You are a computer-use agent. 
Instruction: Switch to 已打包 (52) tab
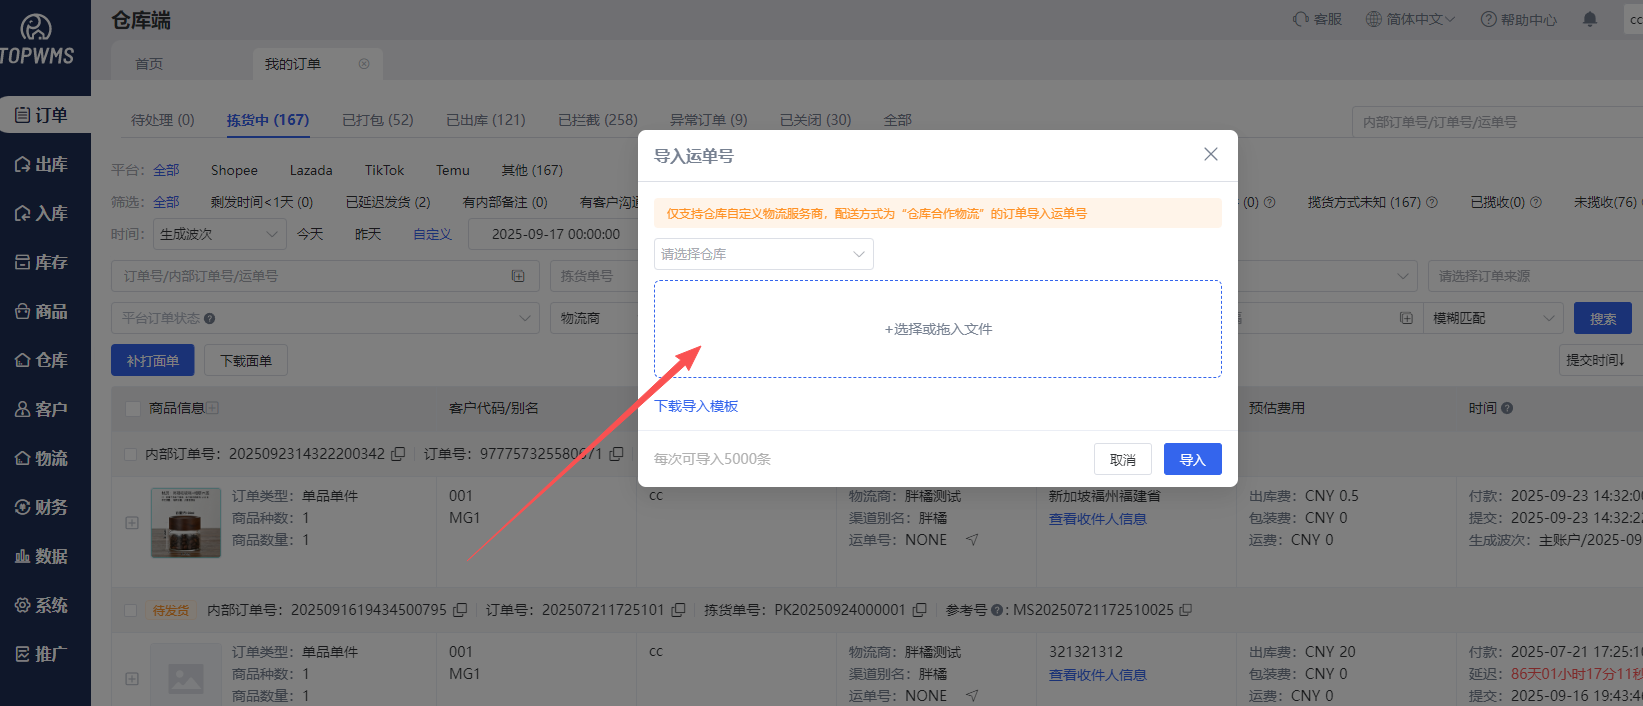(x=378, y=120)
